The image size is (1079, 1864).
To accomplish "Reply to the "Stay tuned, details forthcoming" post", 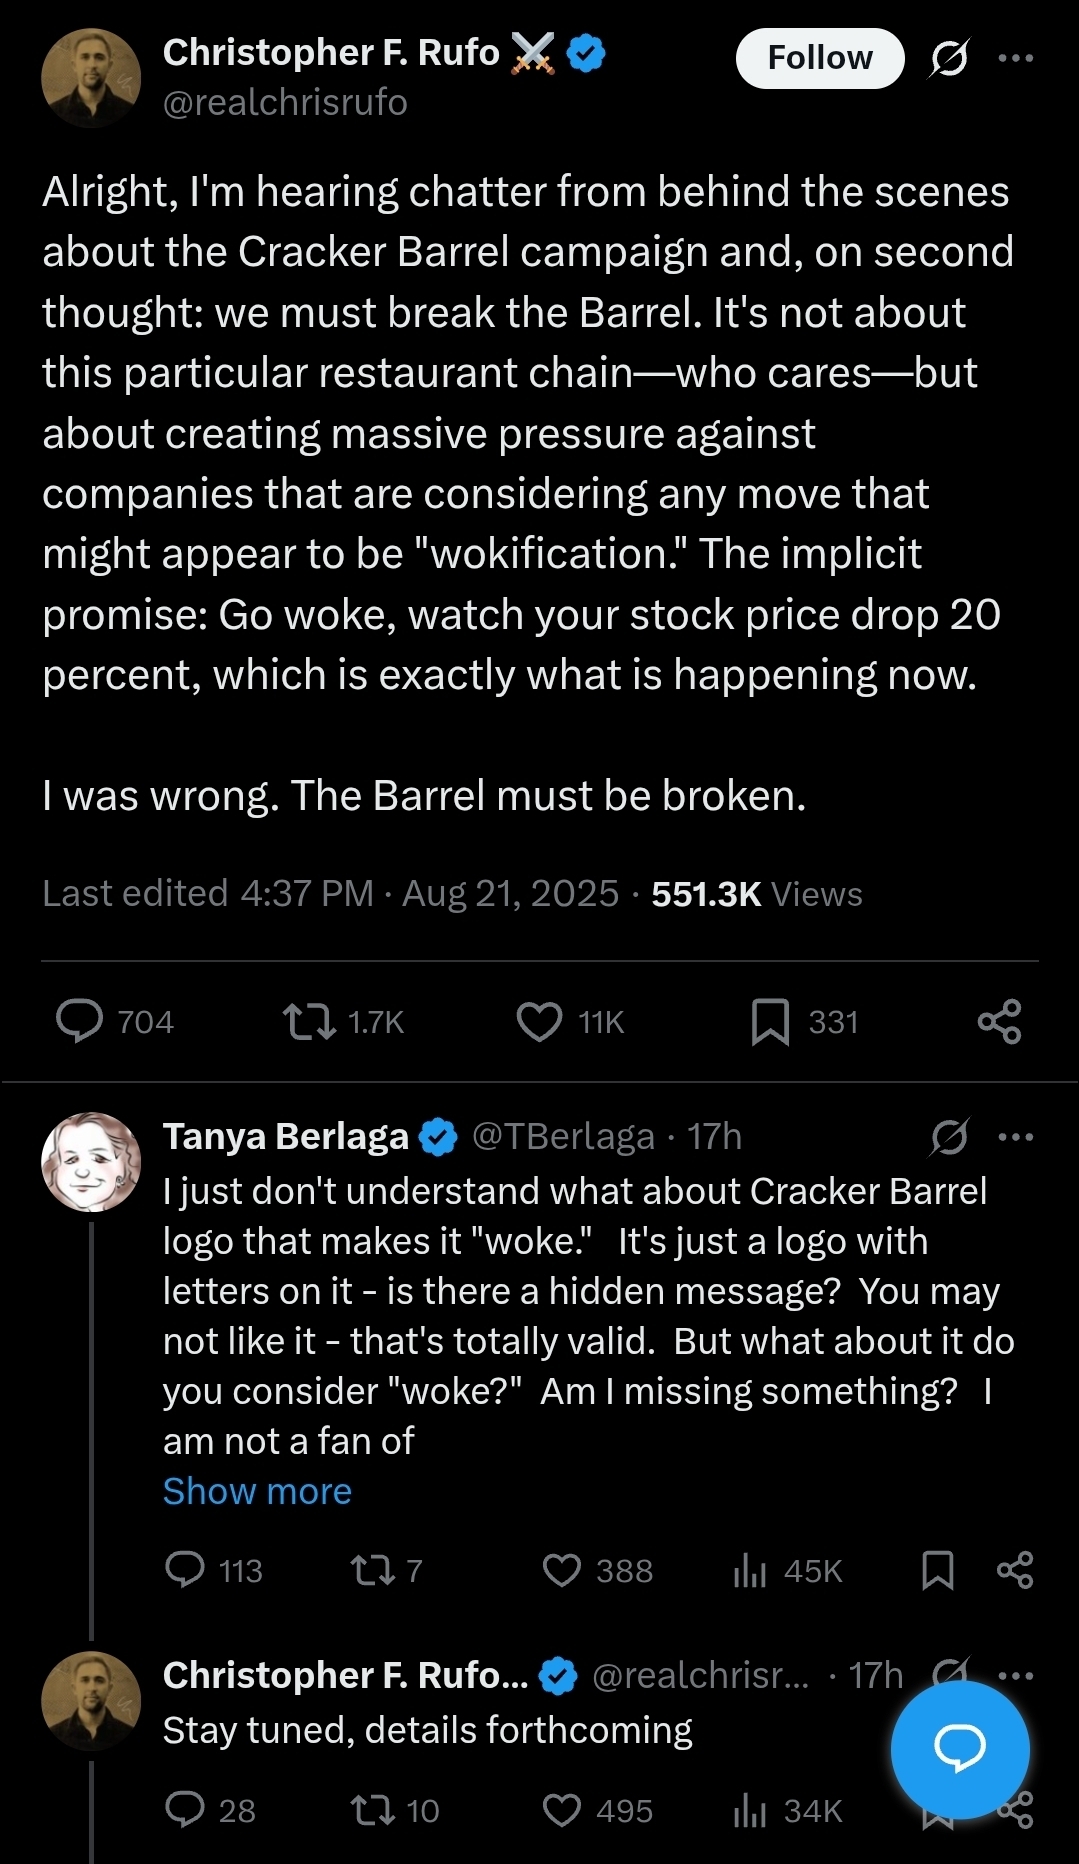I will coord(185,1810).
